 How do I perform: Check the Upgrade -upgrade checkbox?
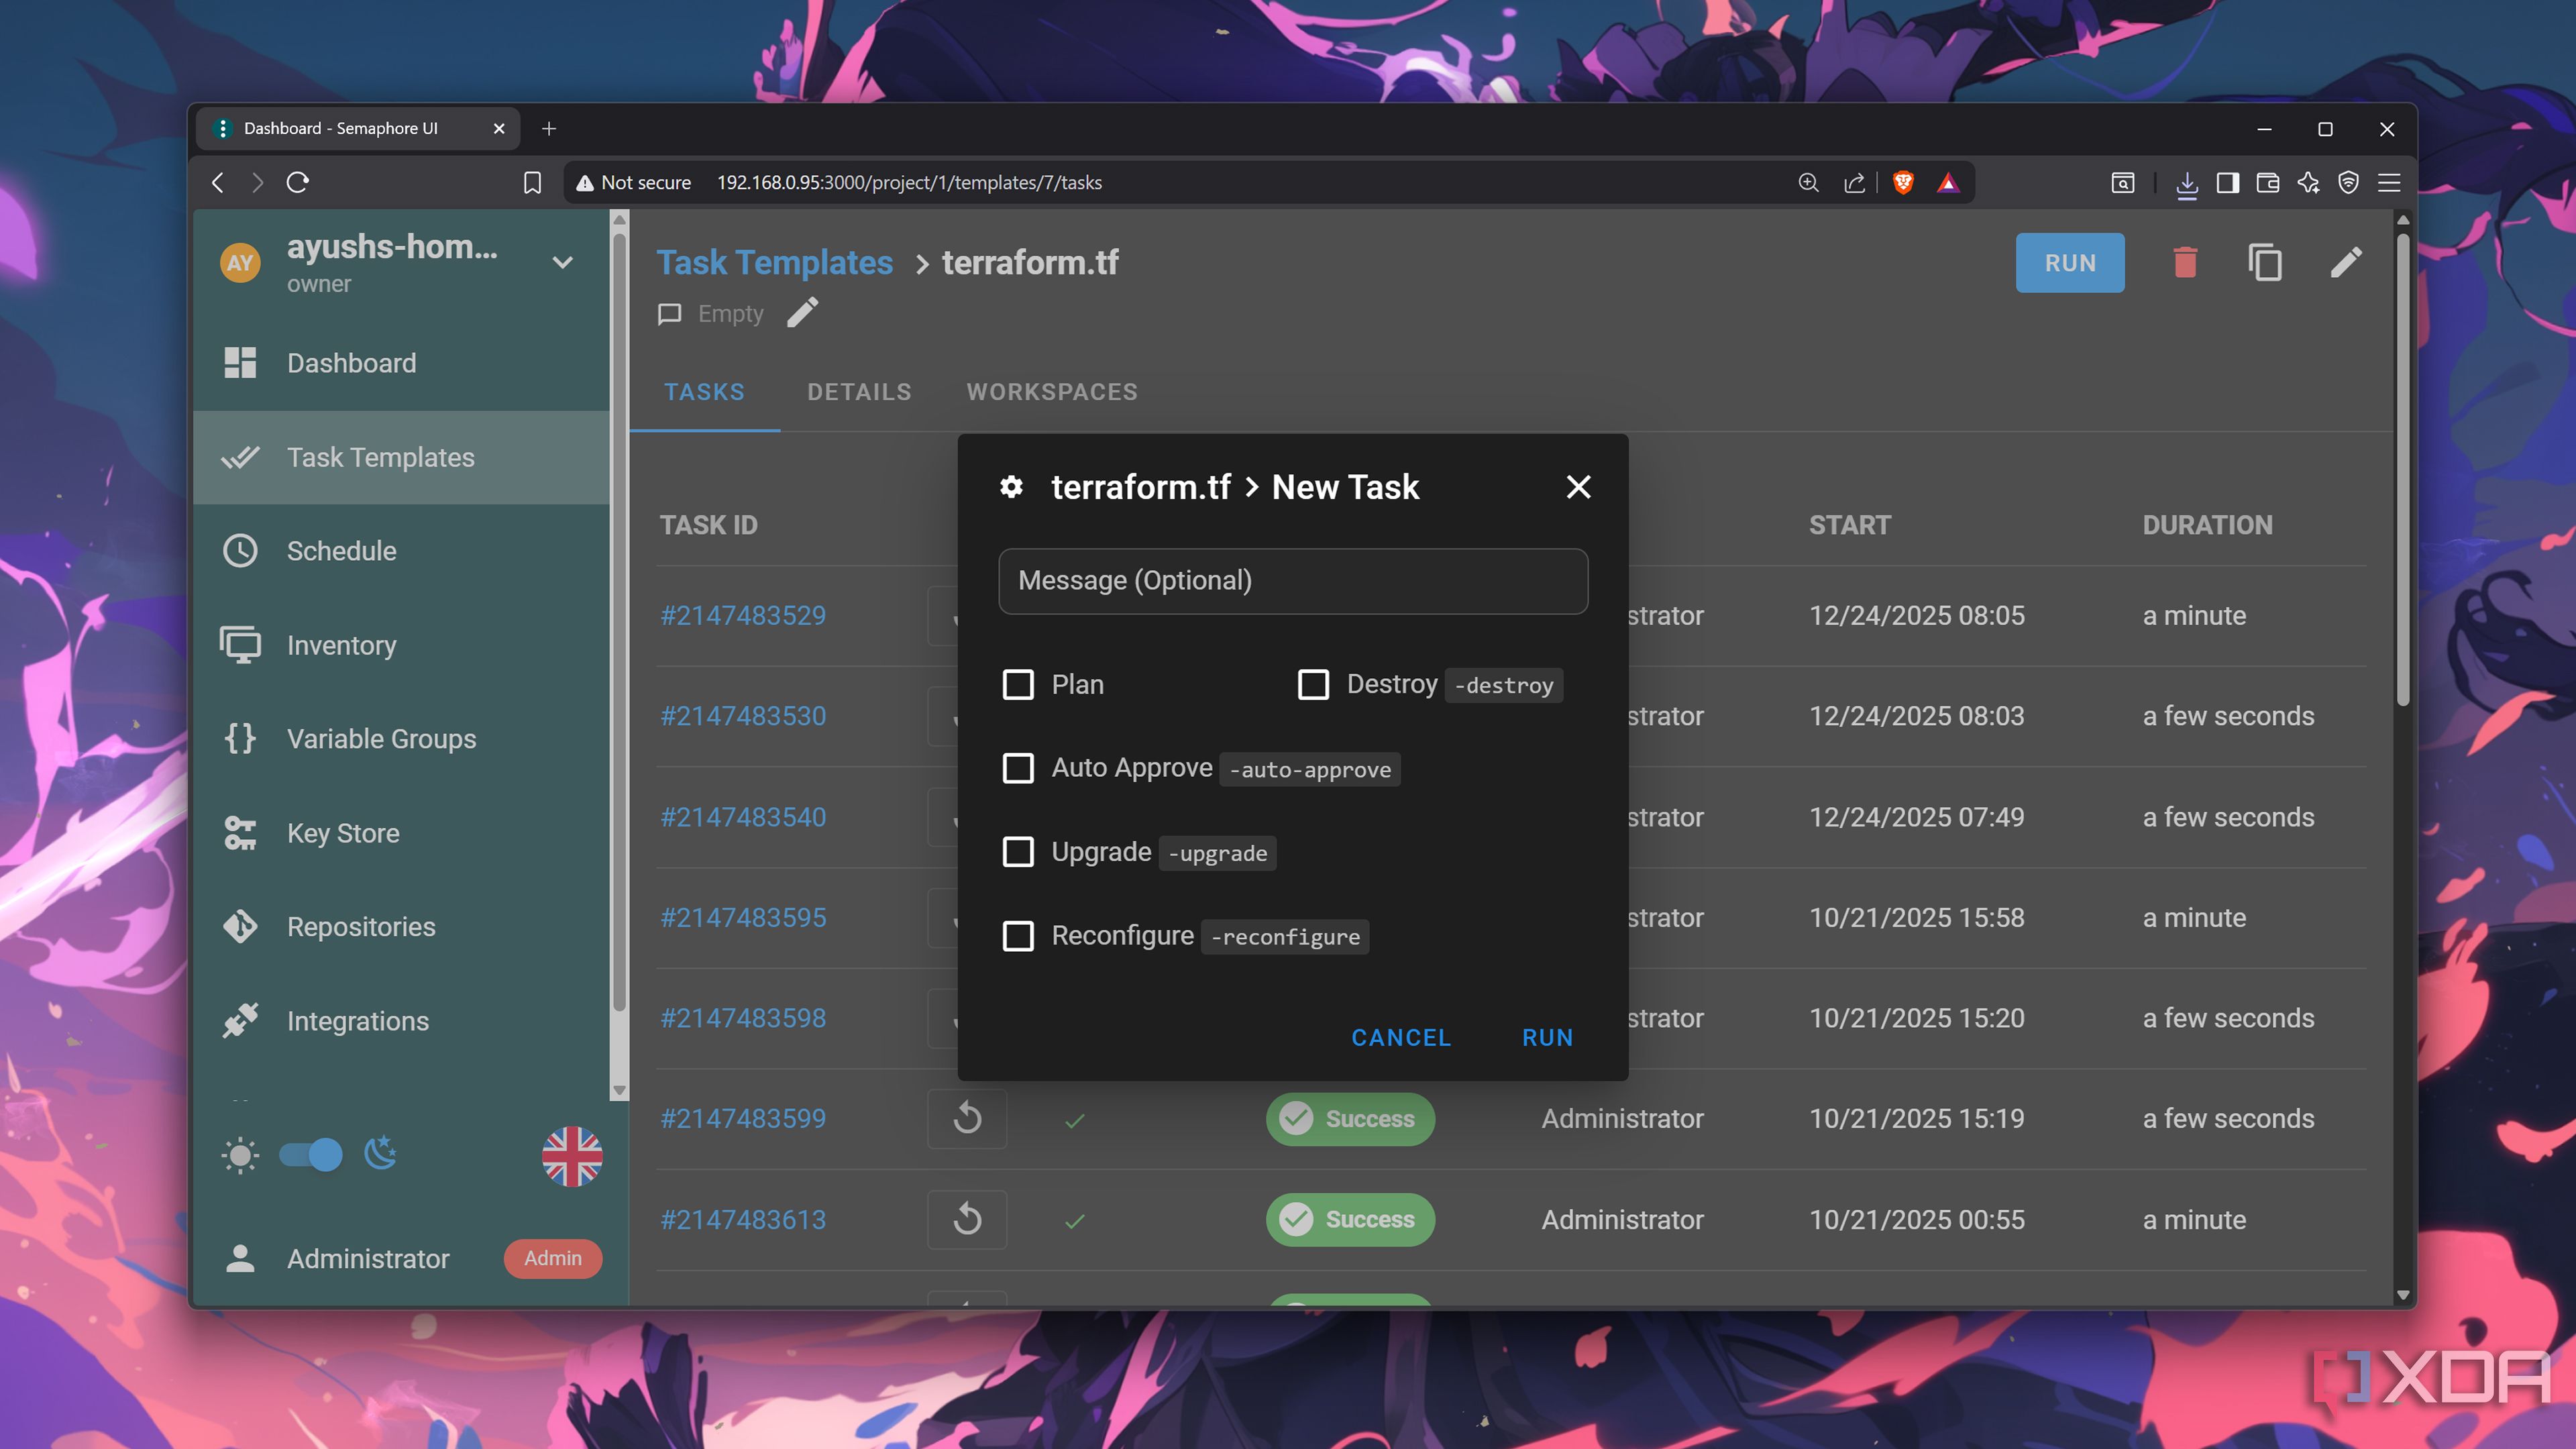[1018, 852]
